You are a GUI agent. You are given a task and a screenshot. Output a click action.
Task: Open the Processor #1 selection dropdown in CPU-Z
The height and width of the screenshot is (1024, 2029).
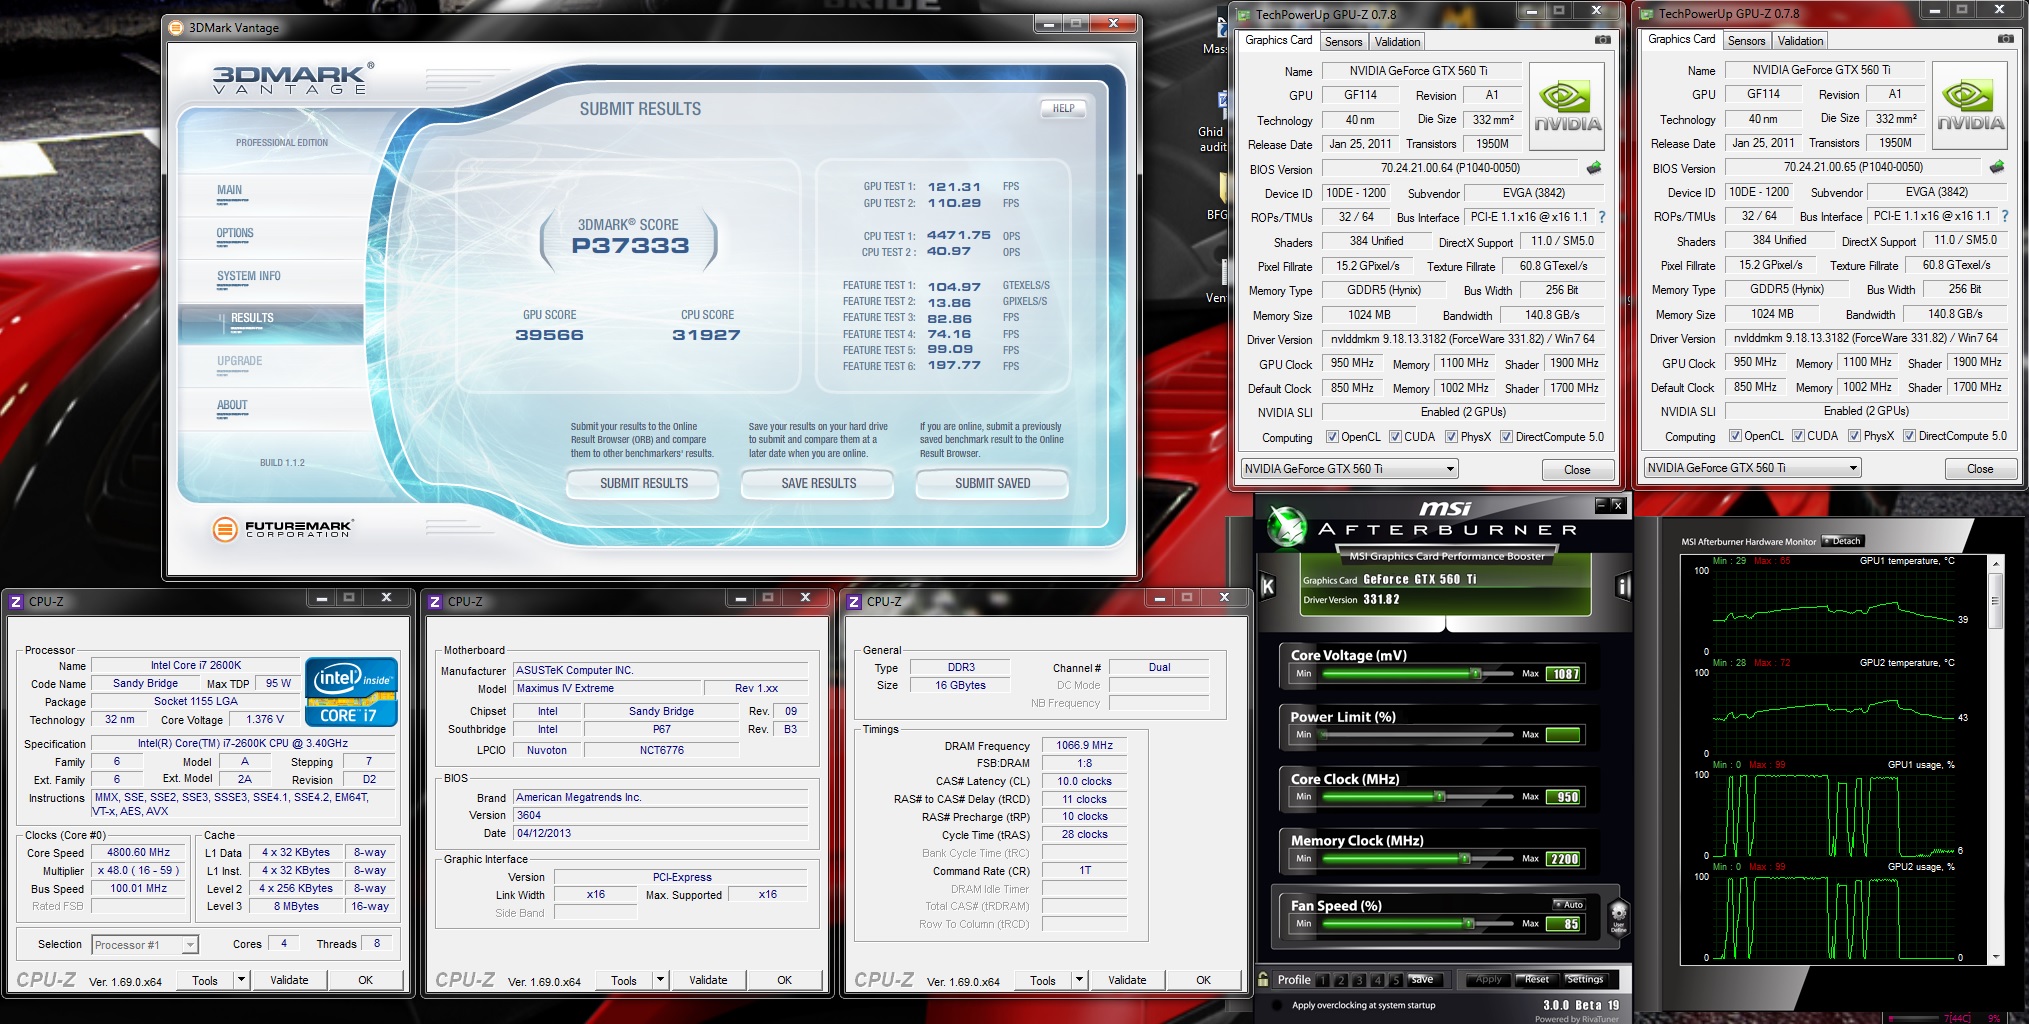(145, 945)
